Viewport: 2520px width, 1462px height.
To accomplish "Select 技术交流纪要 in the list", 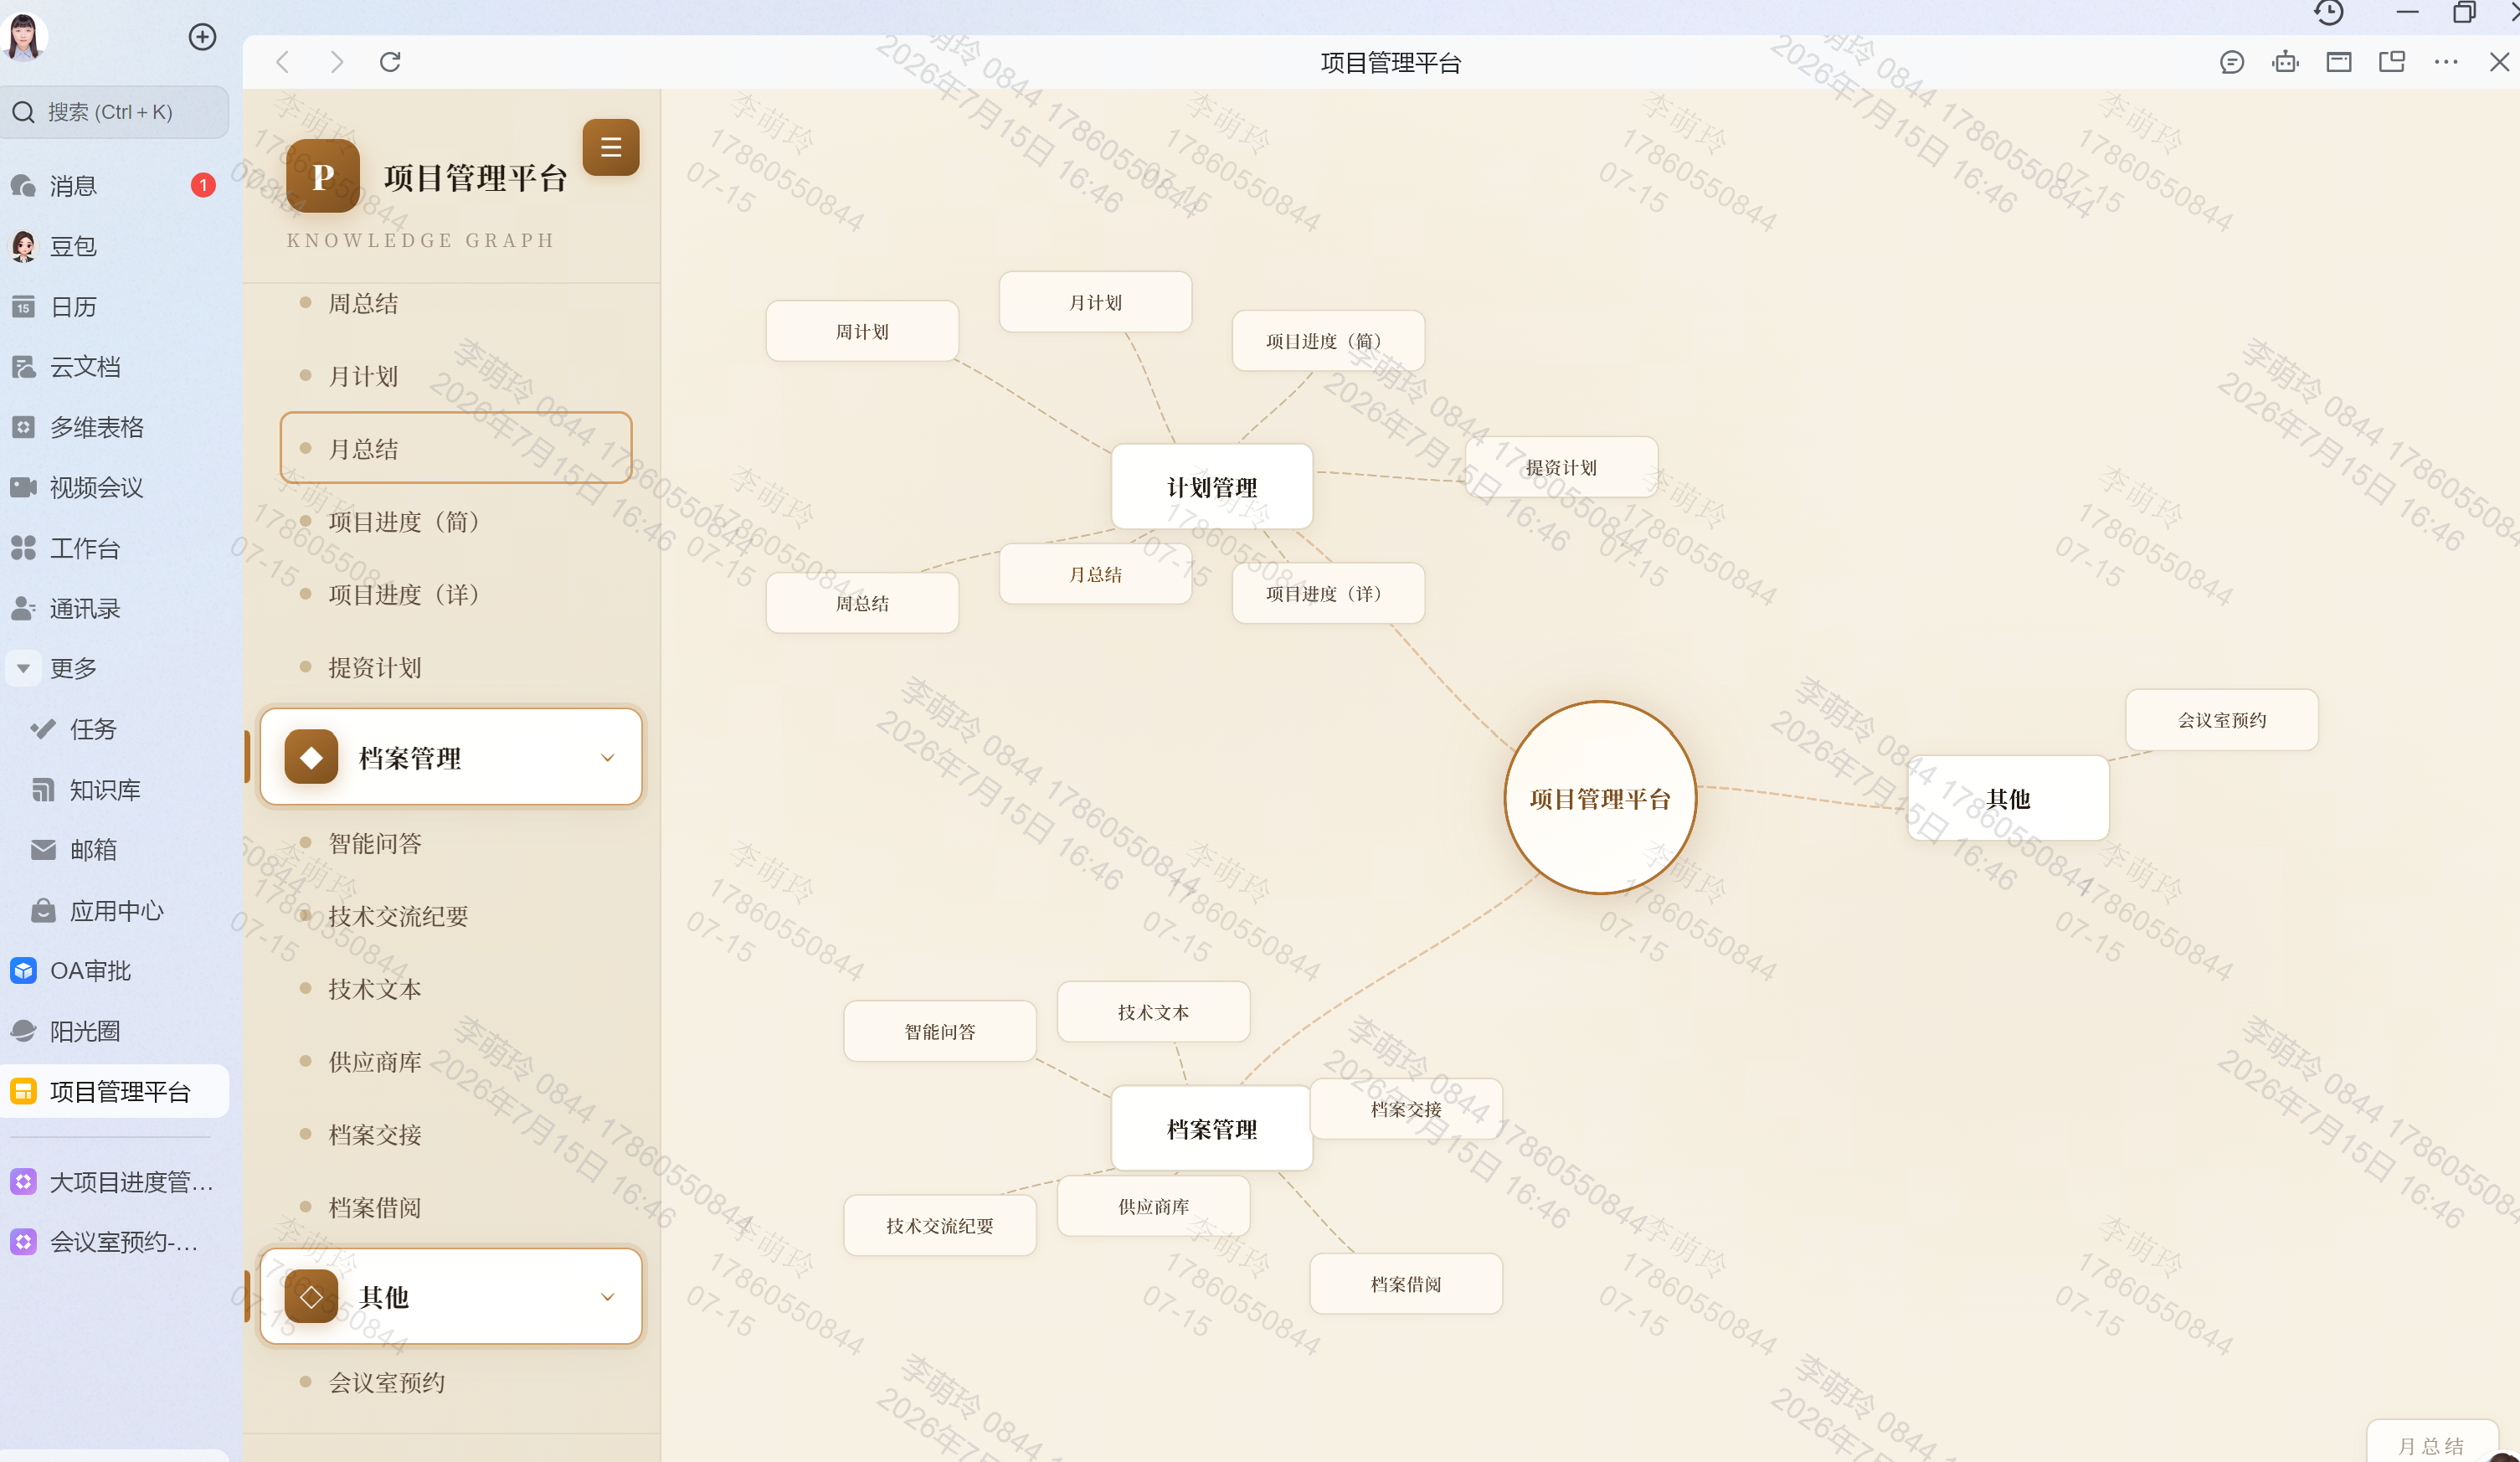I will click(398, 916).
